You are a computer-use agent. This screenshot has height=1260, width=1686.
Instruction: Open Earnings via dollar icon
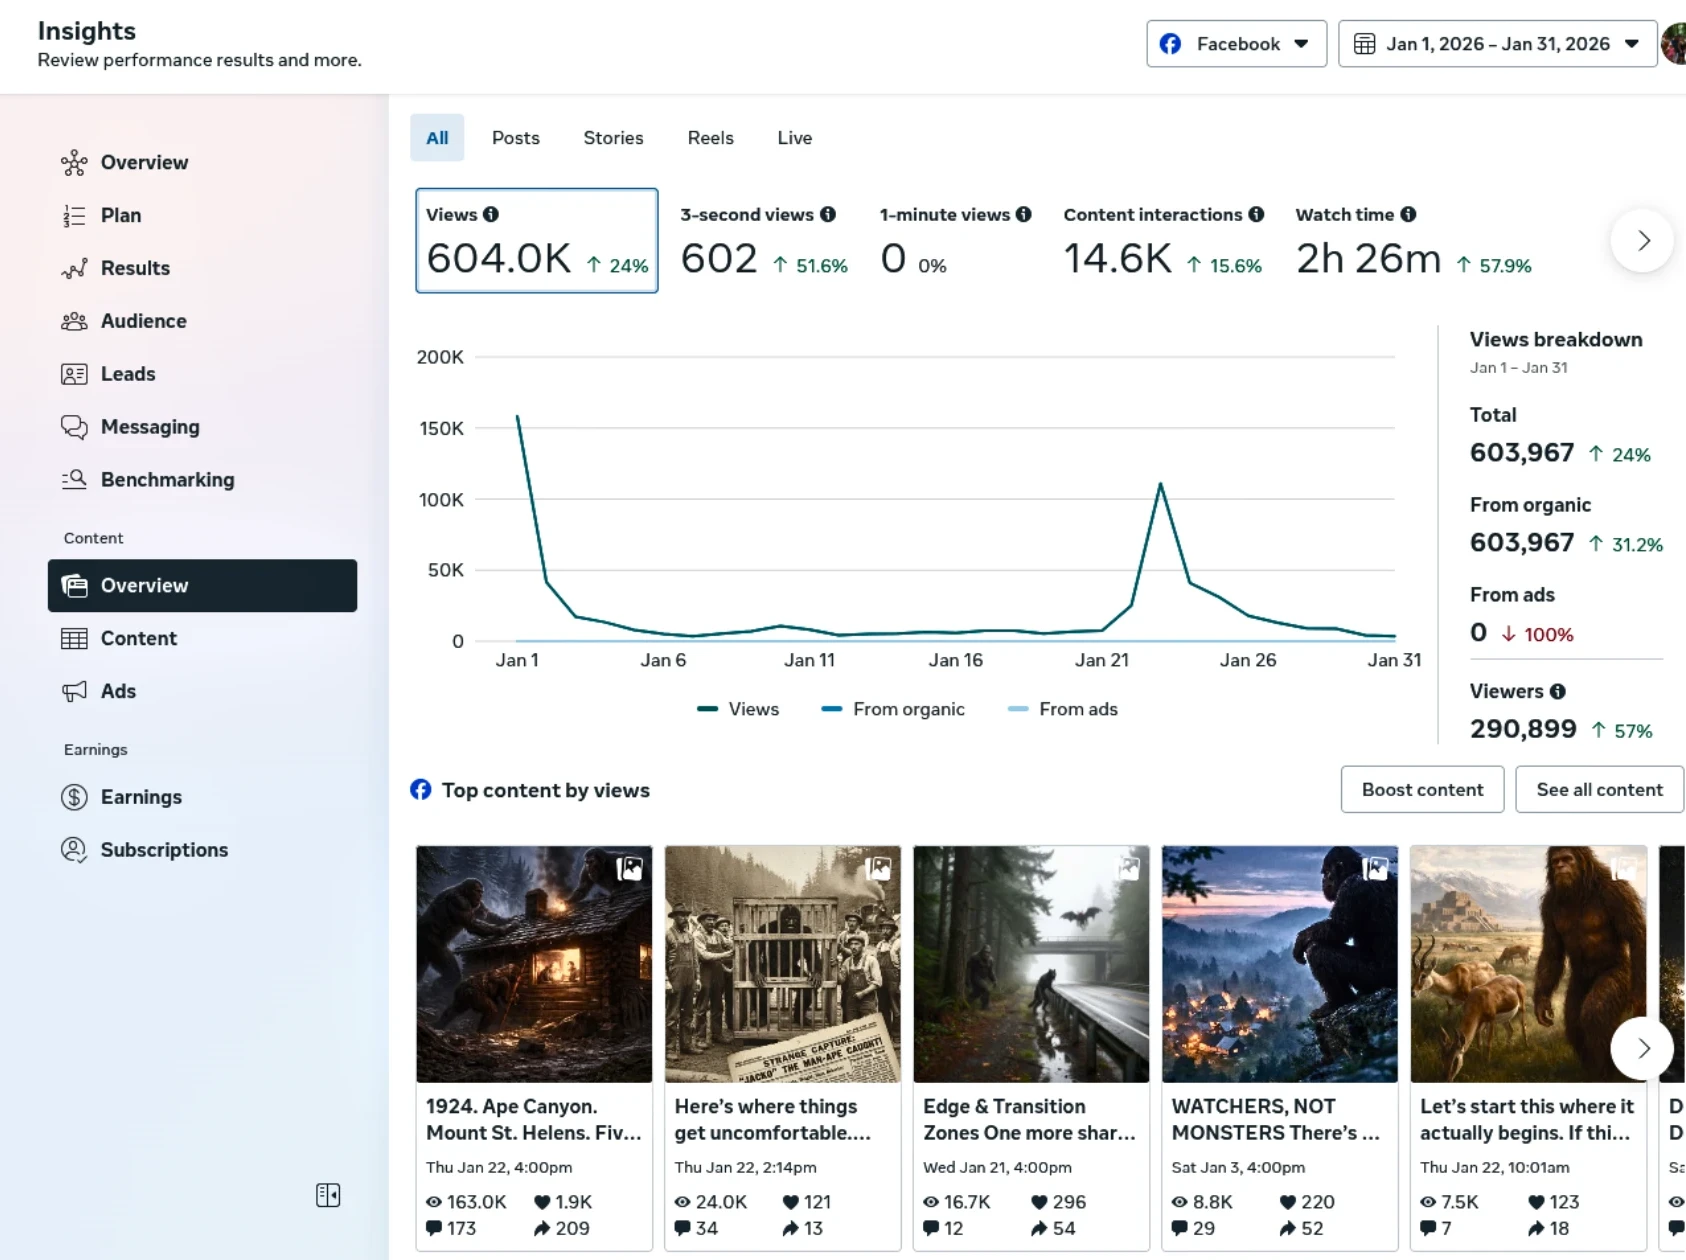[x=74, y=797]
